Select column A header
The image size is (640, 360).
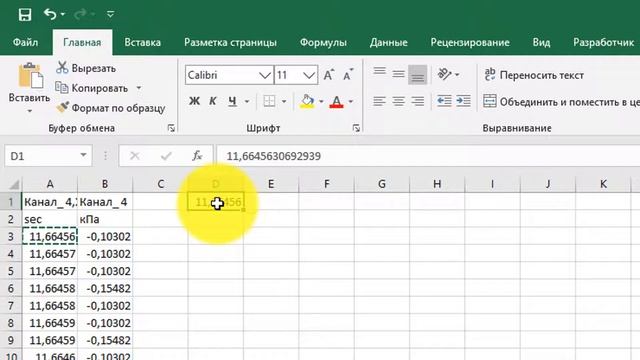(x=50, y=184)
